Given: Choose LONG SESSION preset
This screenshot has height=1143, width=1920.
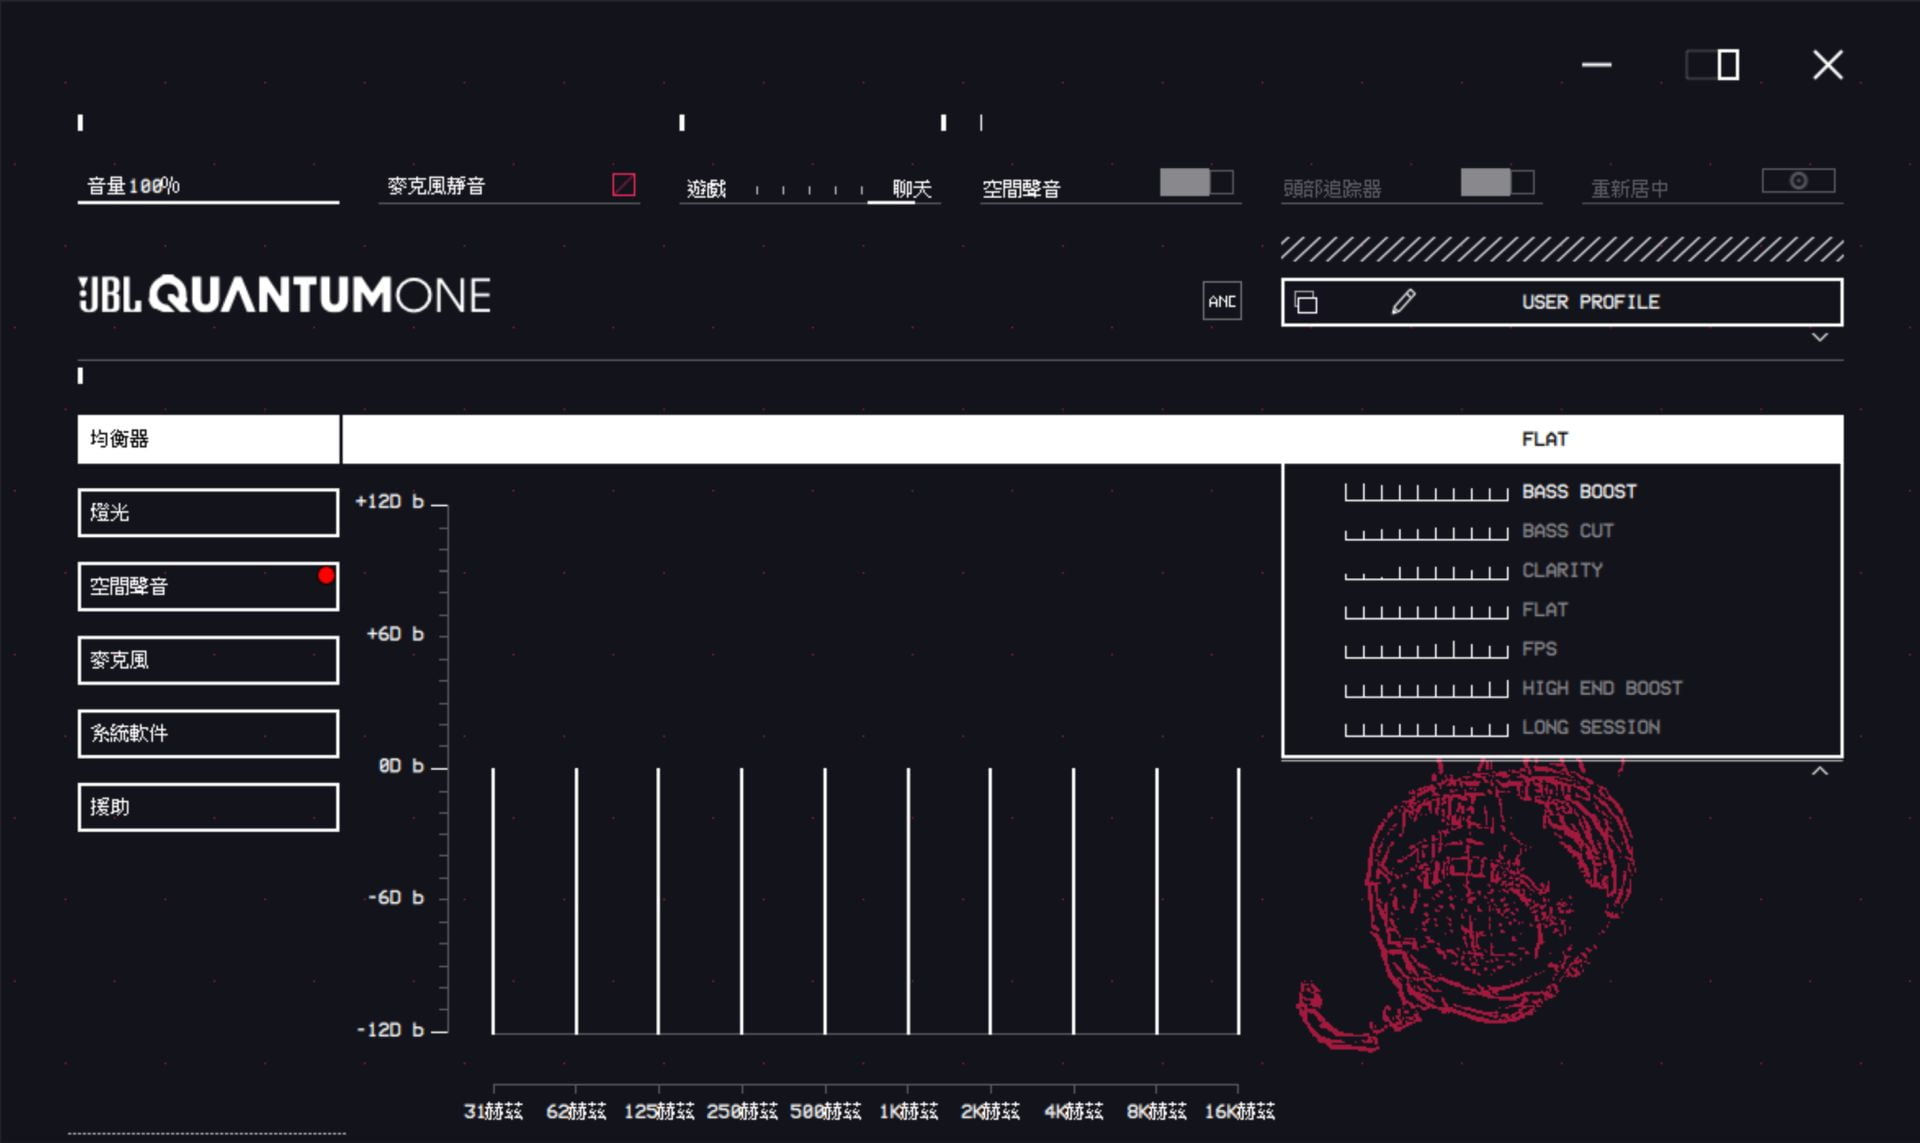Looking at the screenshot, I should 1591,727.
